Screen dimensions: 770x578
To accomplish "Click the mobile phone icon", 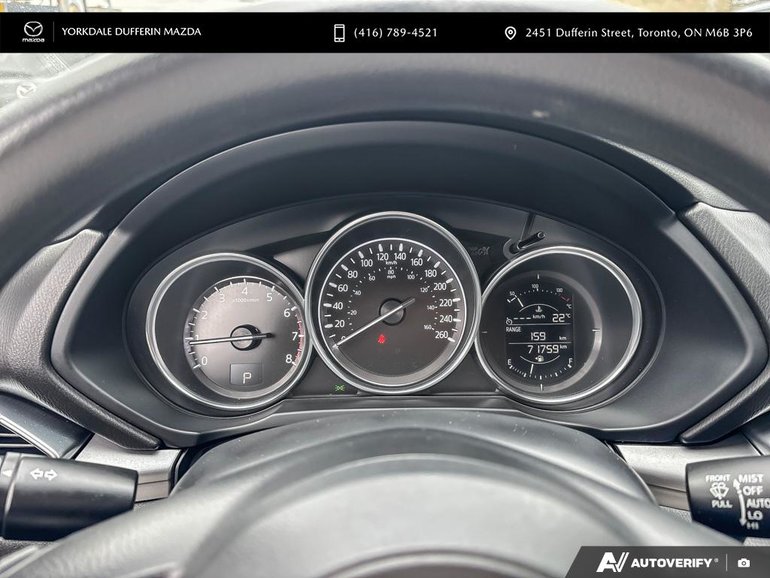I will [x=339, y=33].
